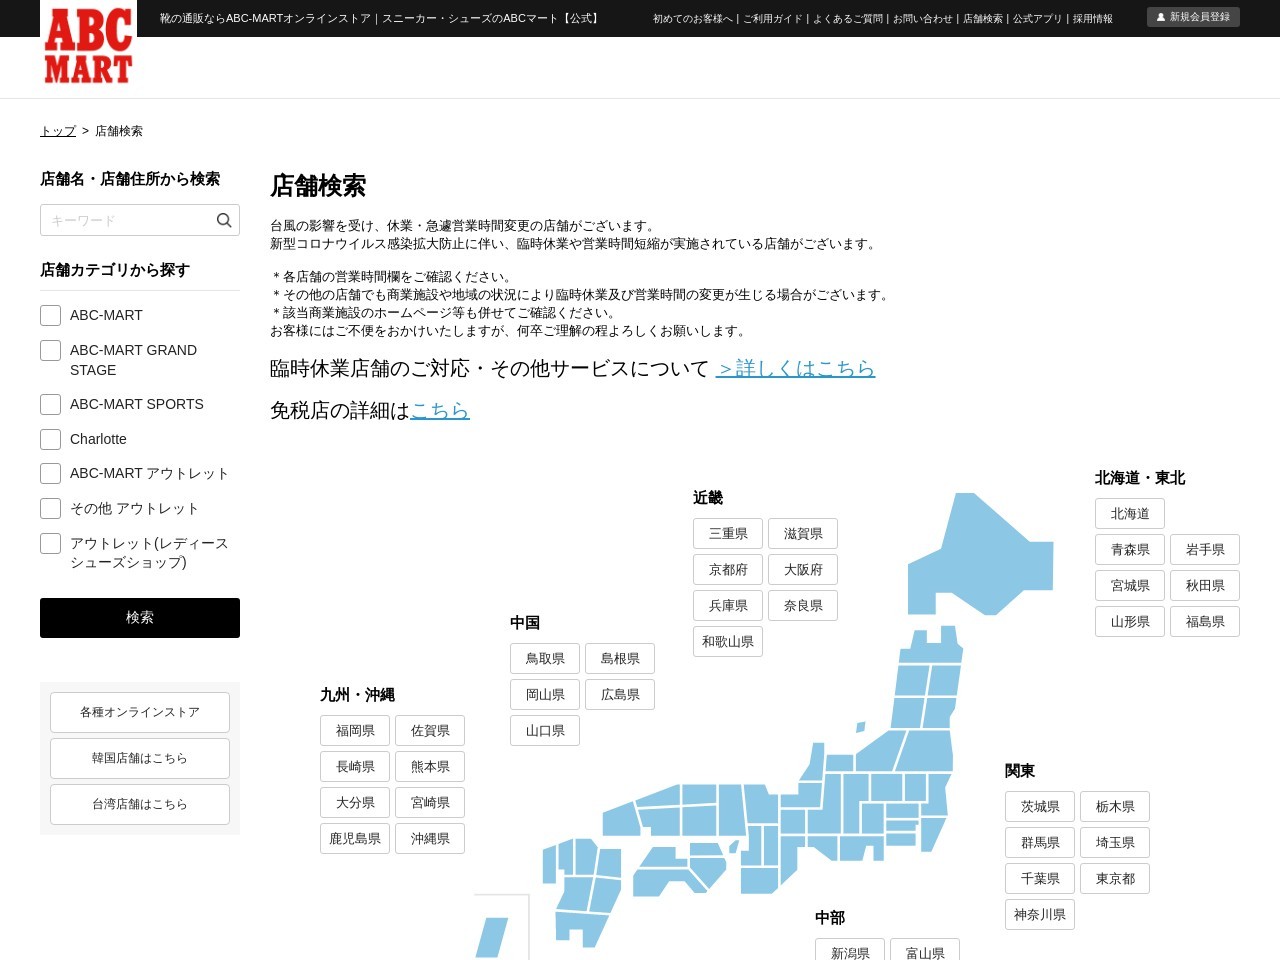The width and height of the screenshot is (1280, 960).
Task: Open よくあるご質問 header link
Action: point(848,19)
